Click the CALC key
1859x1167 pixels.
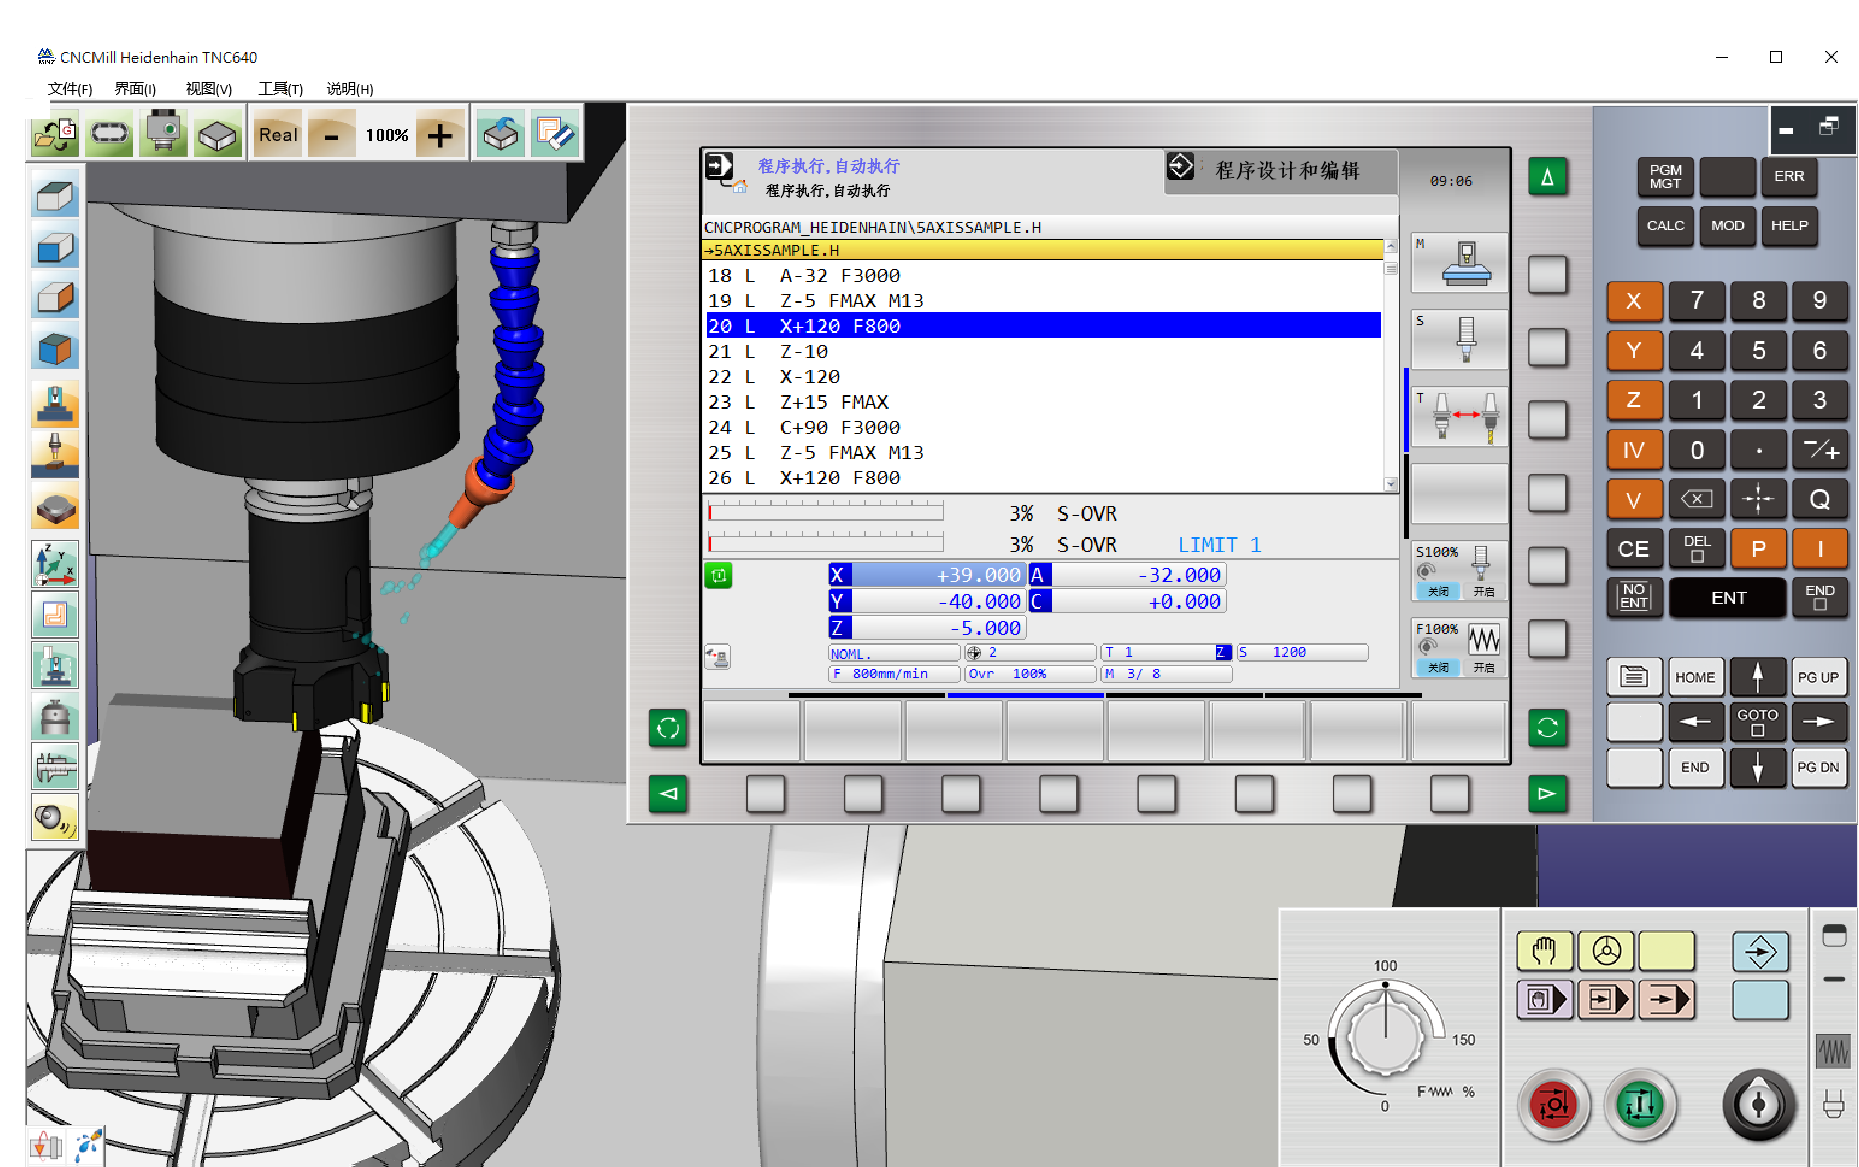point(1665,225)
